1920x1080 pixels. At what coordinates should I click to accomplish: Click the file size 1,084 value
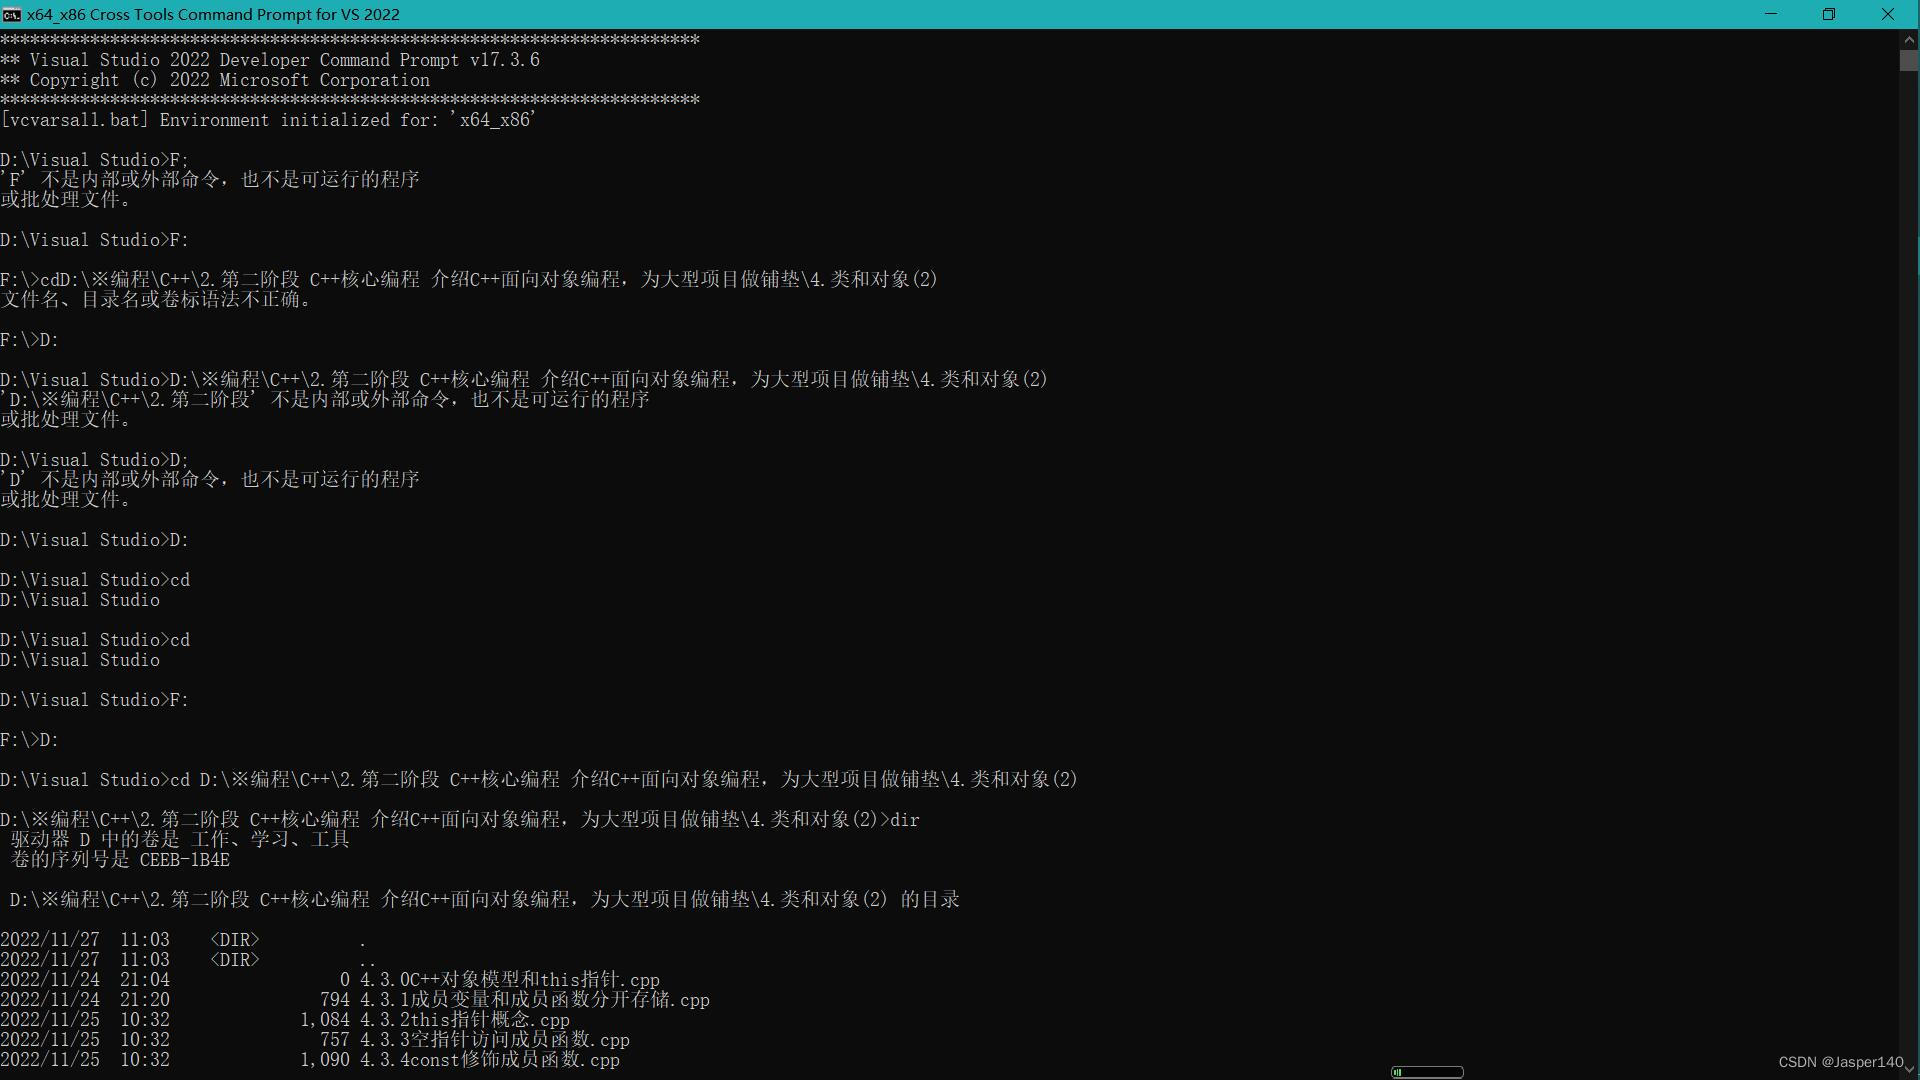click(x=325, y=1020)
